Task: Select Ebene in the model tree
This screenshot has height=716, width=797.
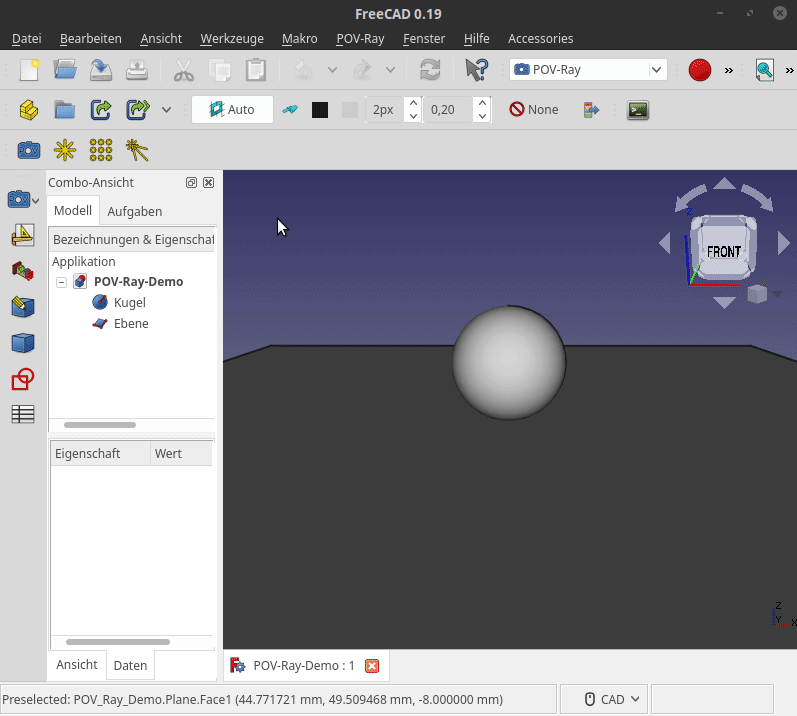Action: [131, 324]
